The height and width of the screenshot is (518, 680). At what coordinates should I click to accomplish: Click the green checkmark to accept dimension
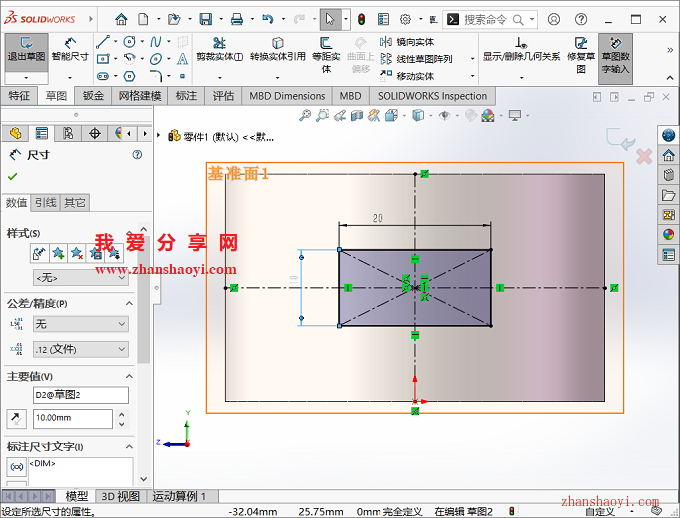tap(13, 176)
